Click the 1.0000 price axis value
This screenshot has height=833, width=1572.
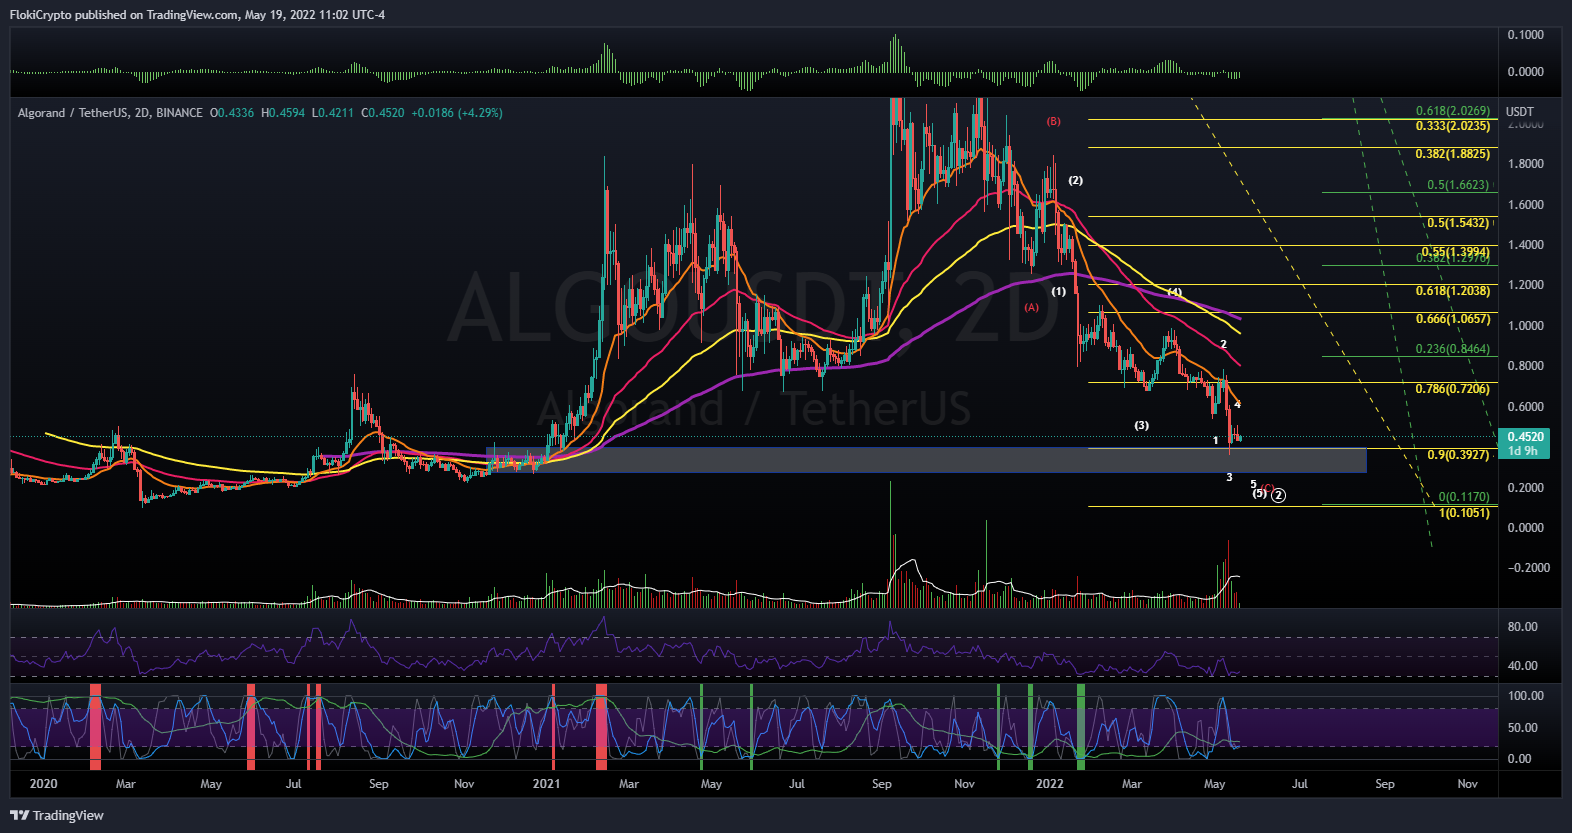click(1525, 326)
